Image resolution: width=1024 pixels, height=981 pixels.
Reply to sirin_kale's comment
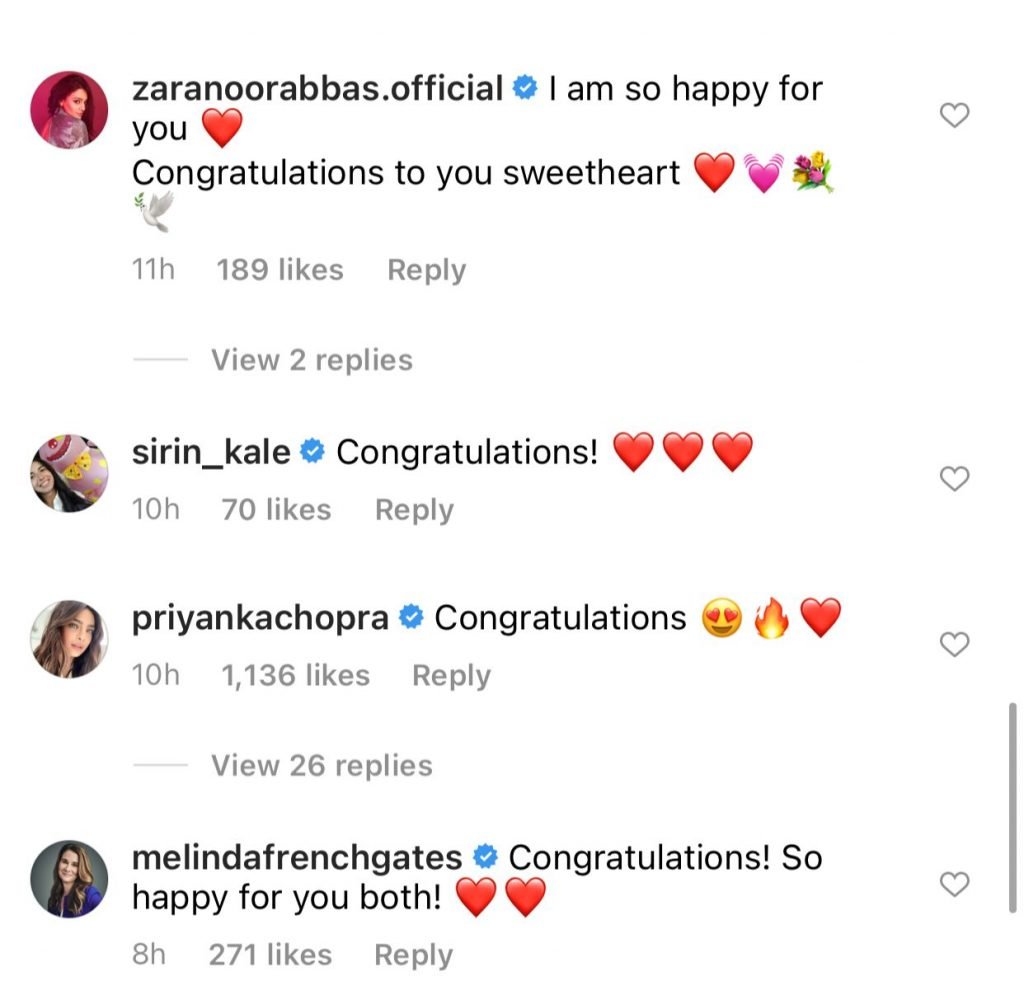coord(414,510)
